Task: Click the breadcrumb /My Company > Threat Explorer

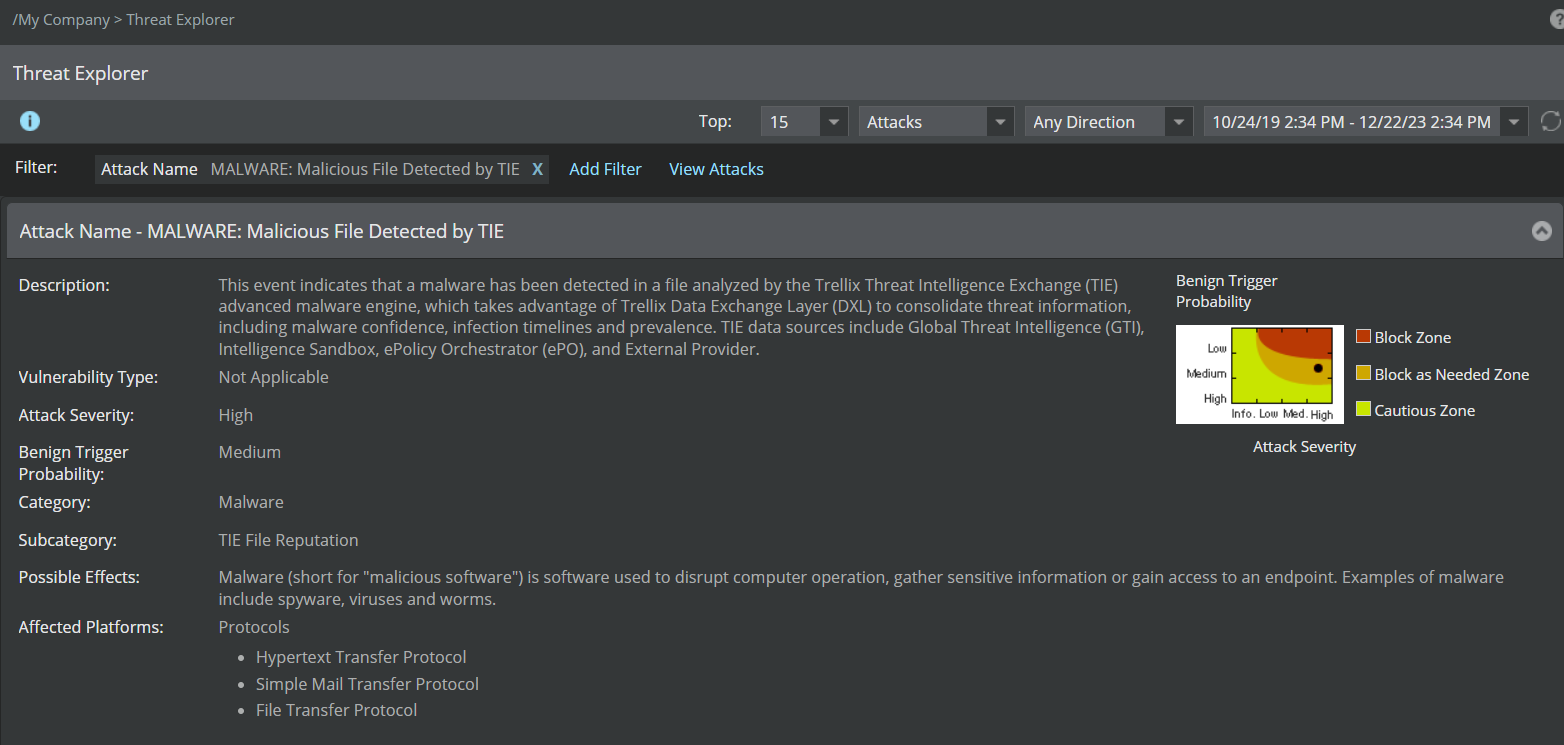Action: (124, 20)
